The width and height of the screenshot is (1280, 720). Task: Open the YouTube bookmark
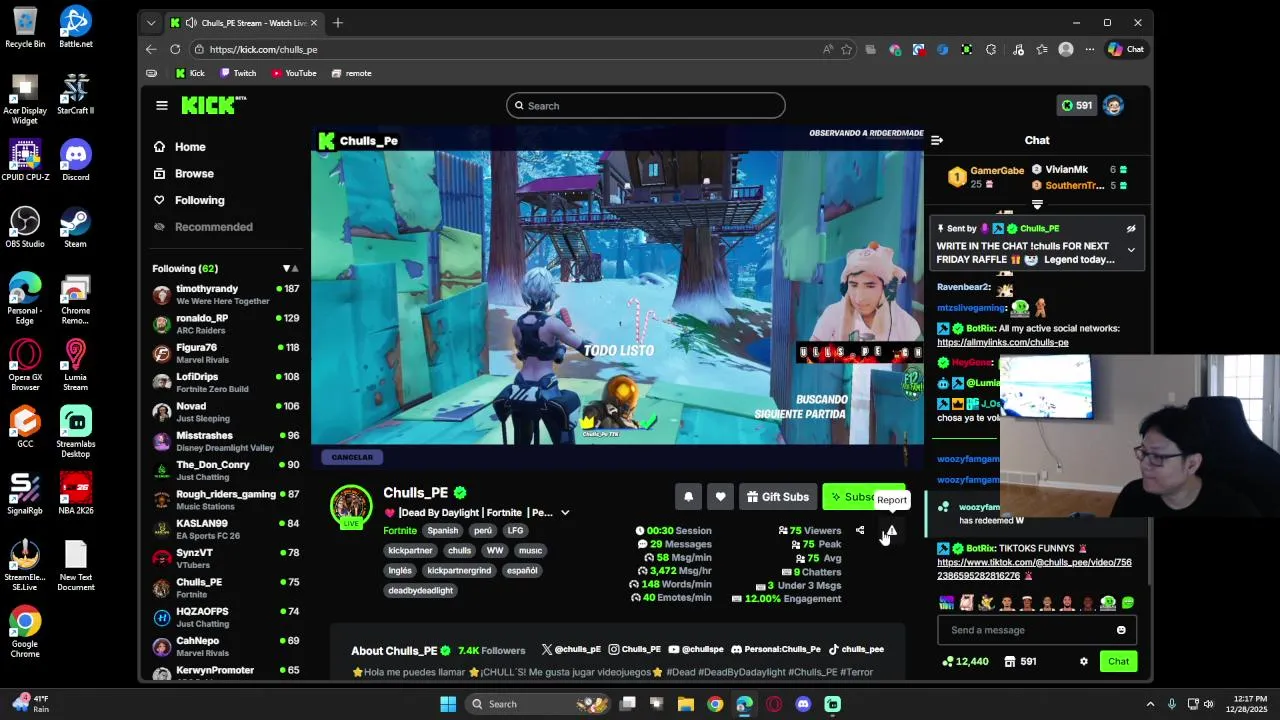tap(293, 73)
